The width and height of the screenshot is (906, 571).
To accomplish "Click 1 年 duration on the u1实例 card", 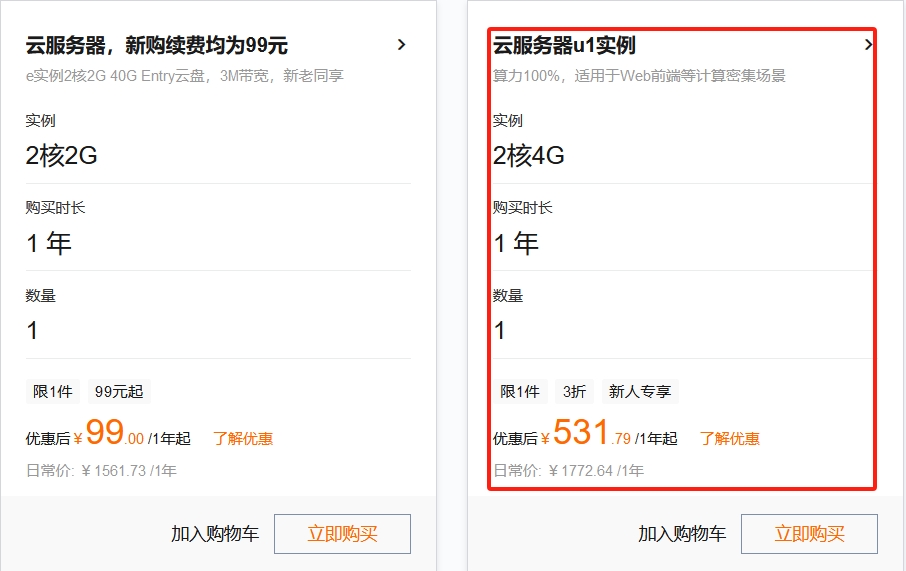I will point(515,243).
